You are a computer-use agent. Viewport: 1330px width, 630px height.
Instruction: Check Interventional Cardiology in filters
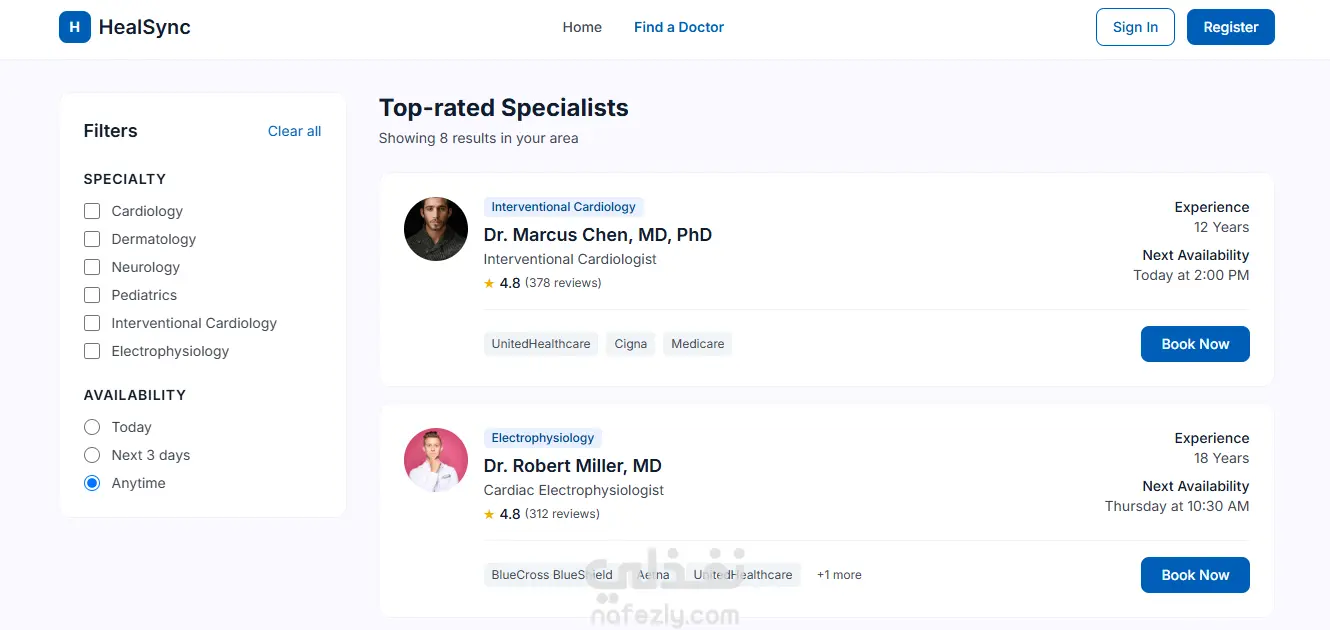pos(92,323)
